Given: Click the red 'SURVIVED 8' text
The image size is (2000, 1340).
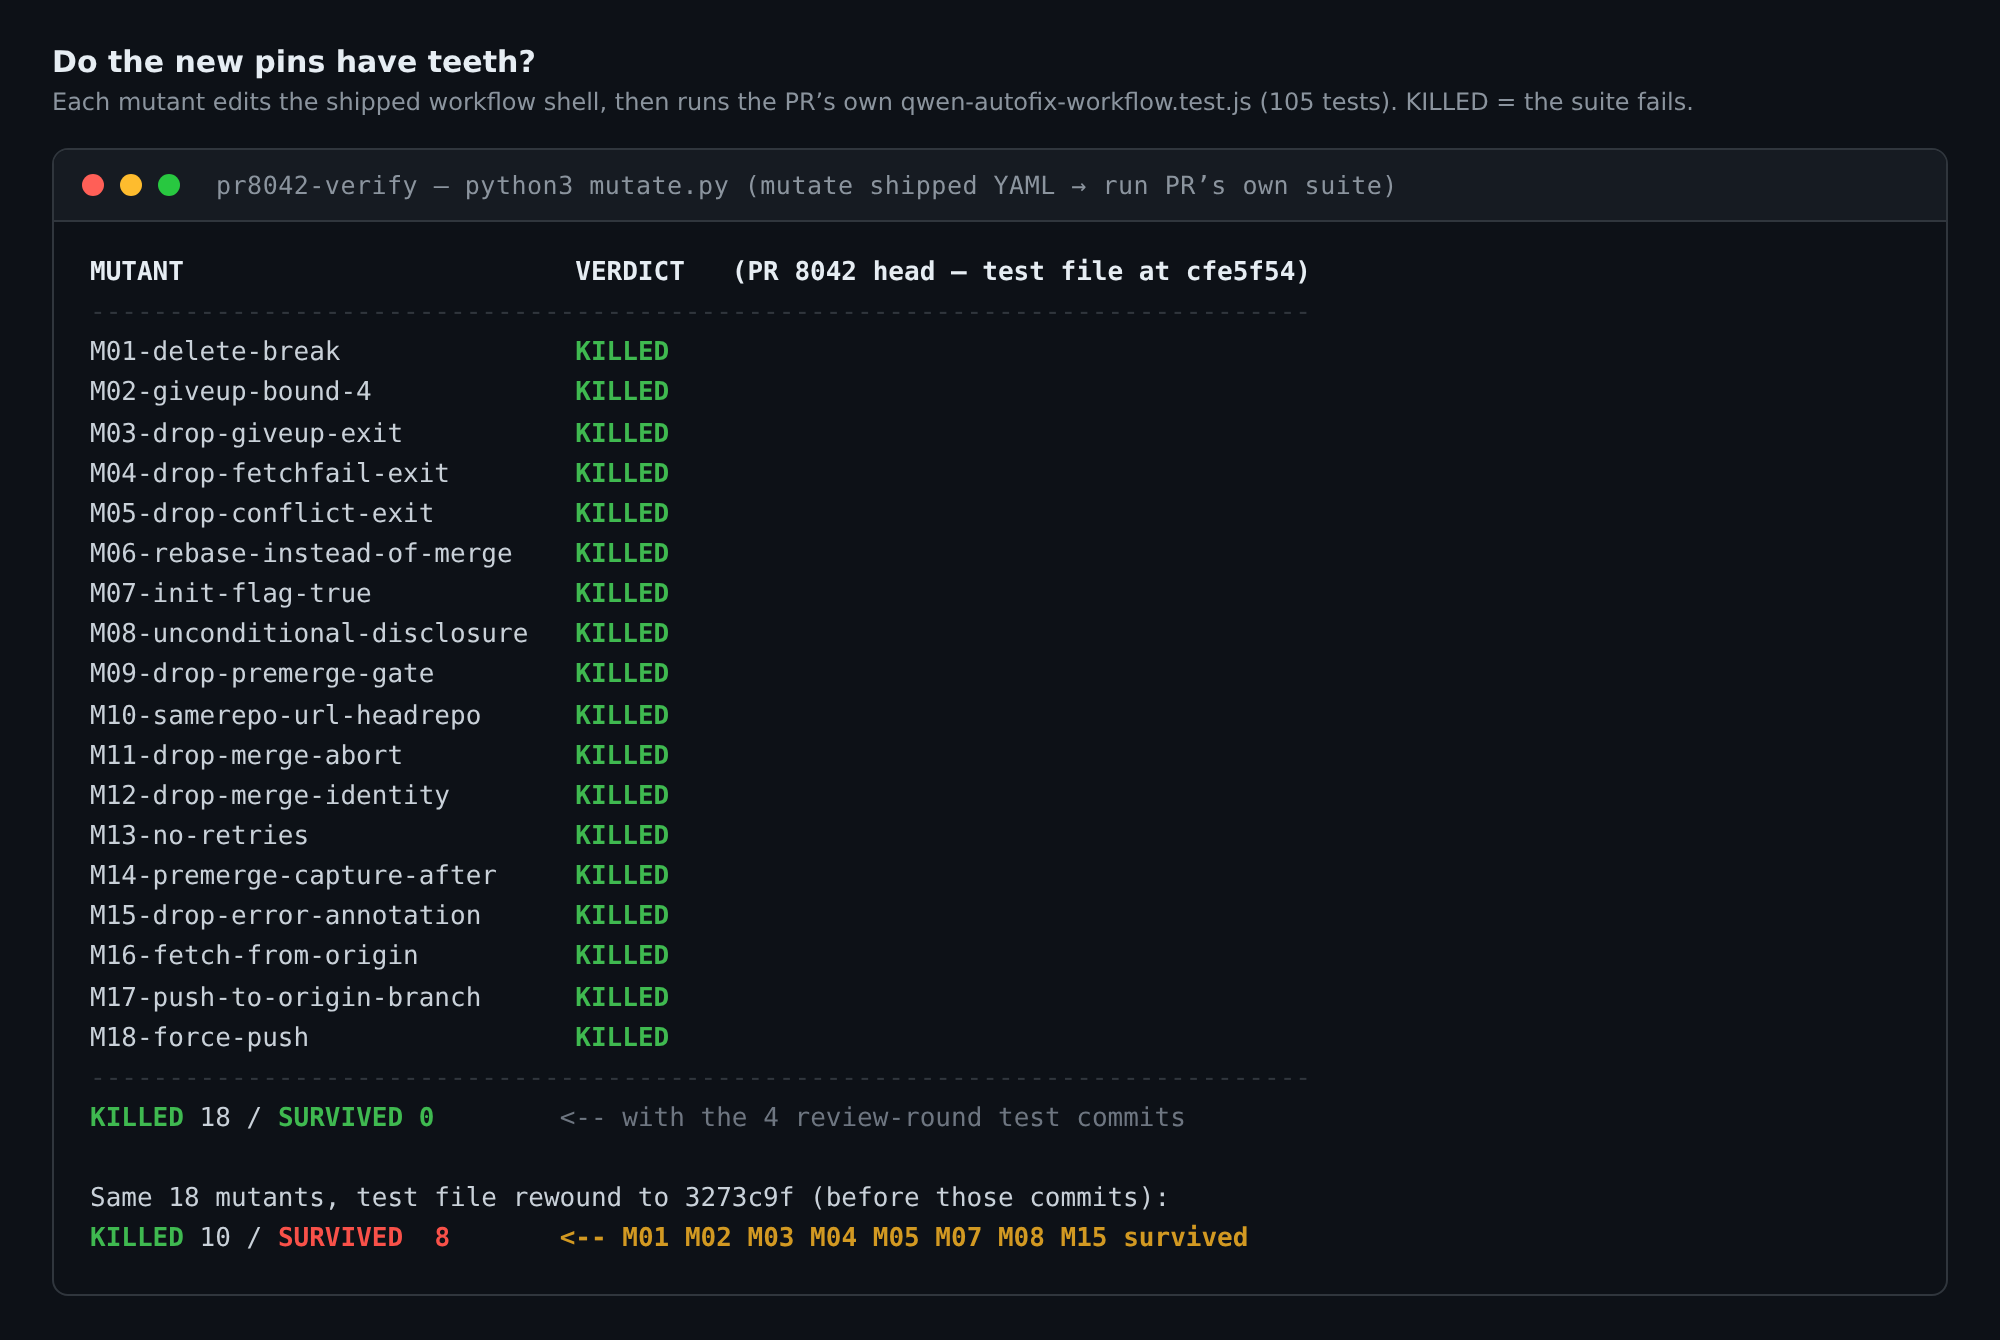Looking at the screenshot, I should pyautogui.click(x=364, y=1237).
